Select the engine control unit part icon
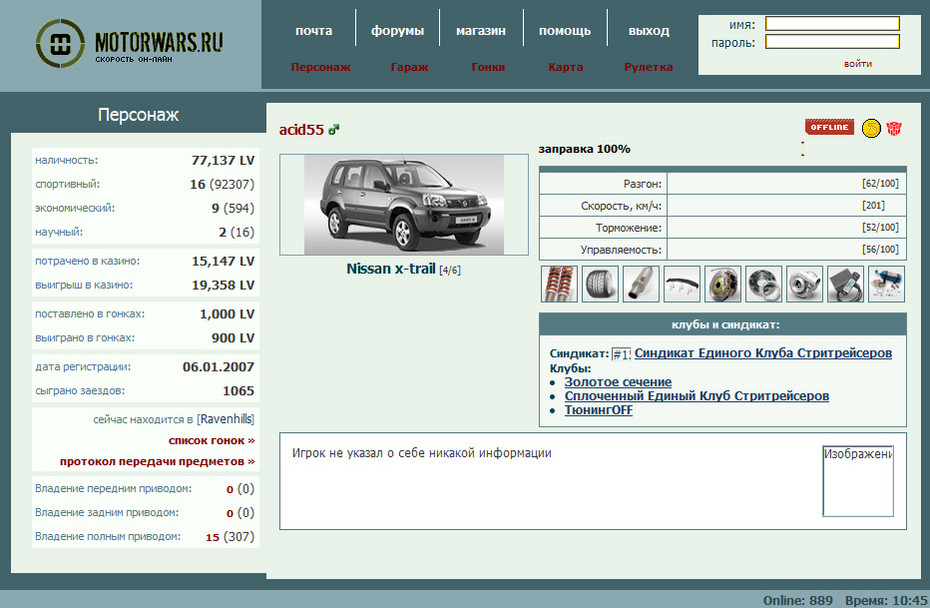 click(x=845, y=284)
